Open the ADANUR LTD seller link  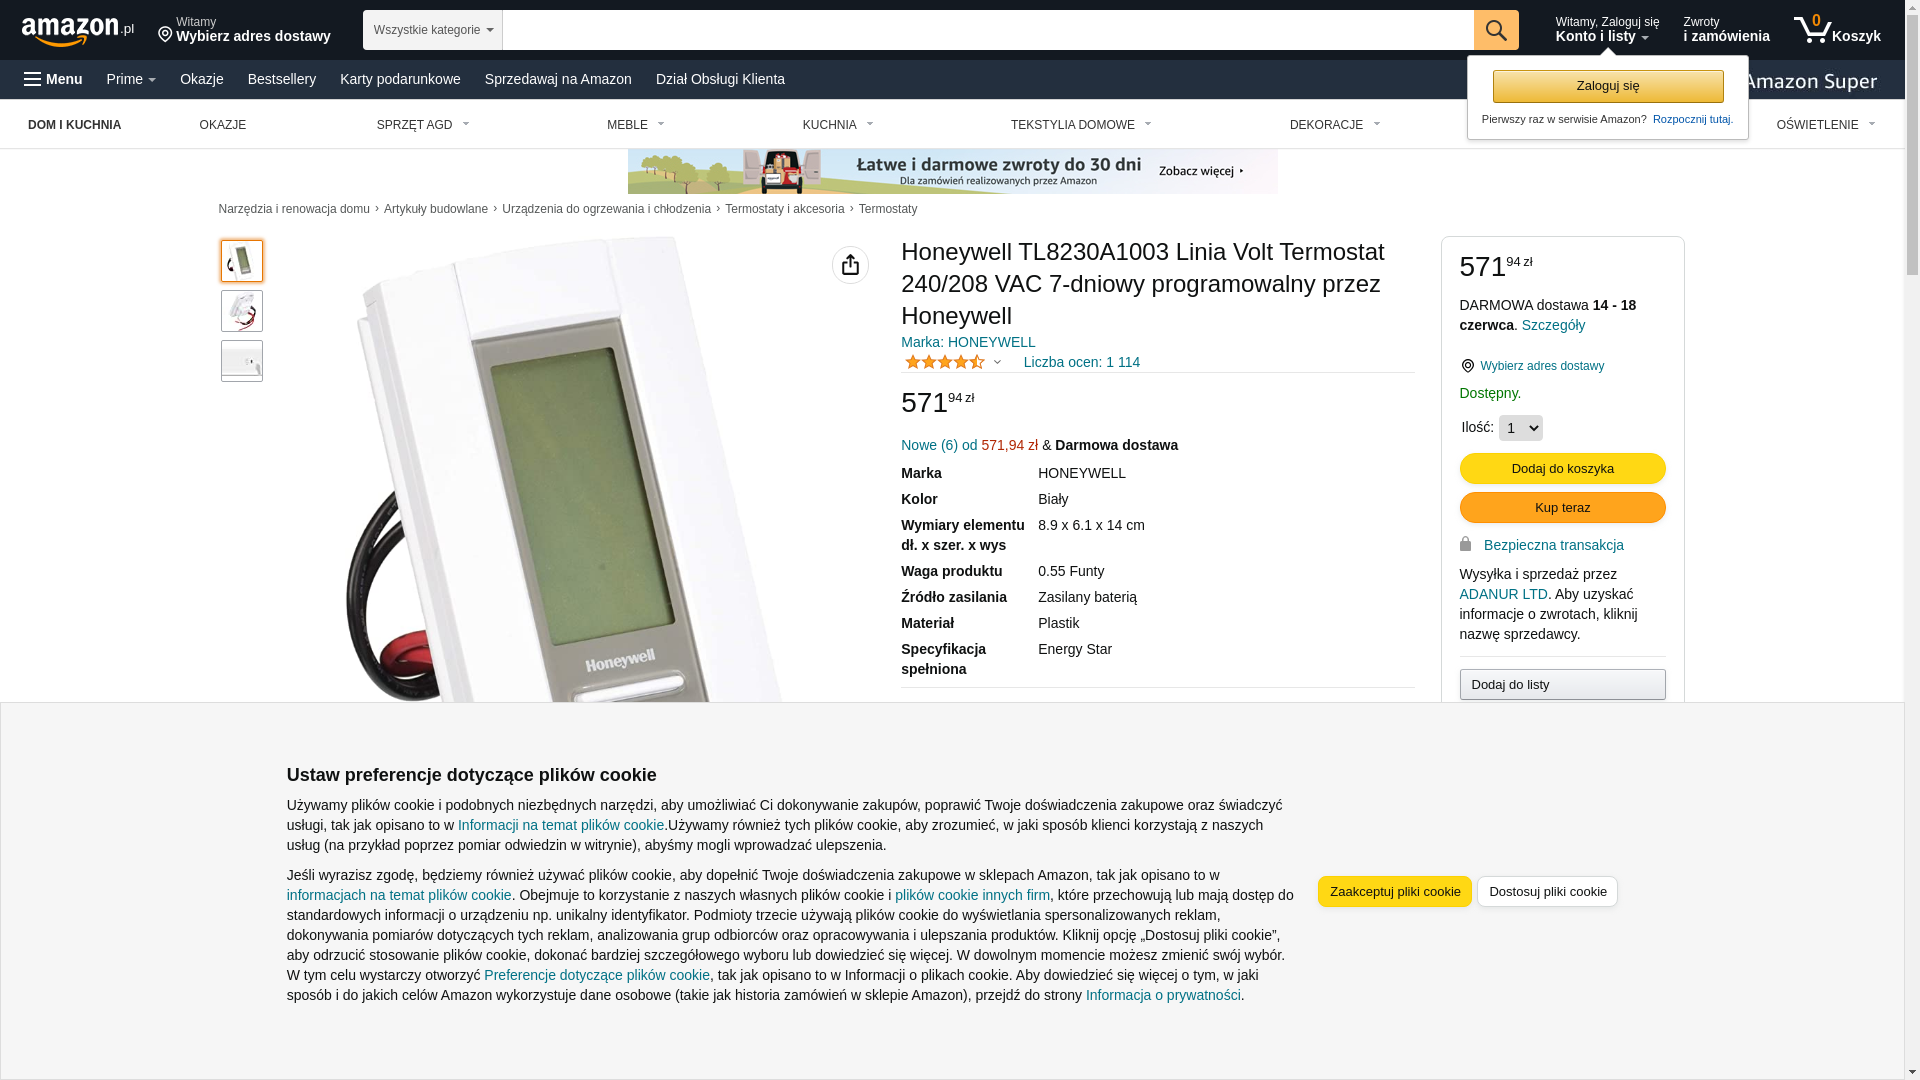pos(1503,594)
